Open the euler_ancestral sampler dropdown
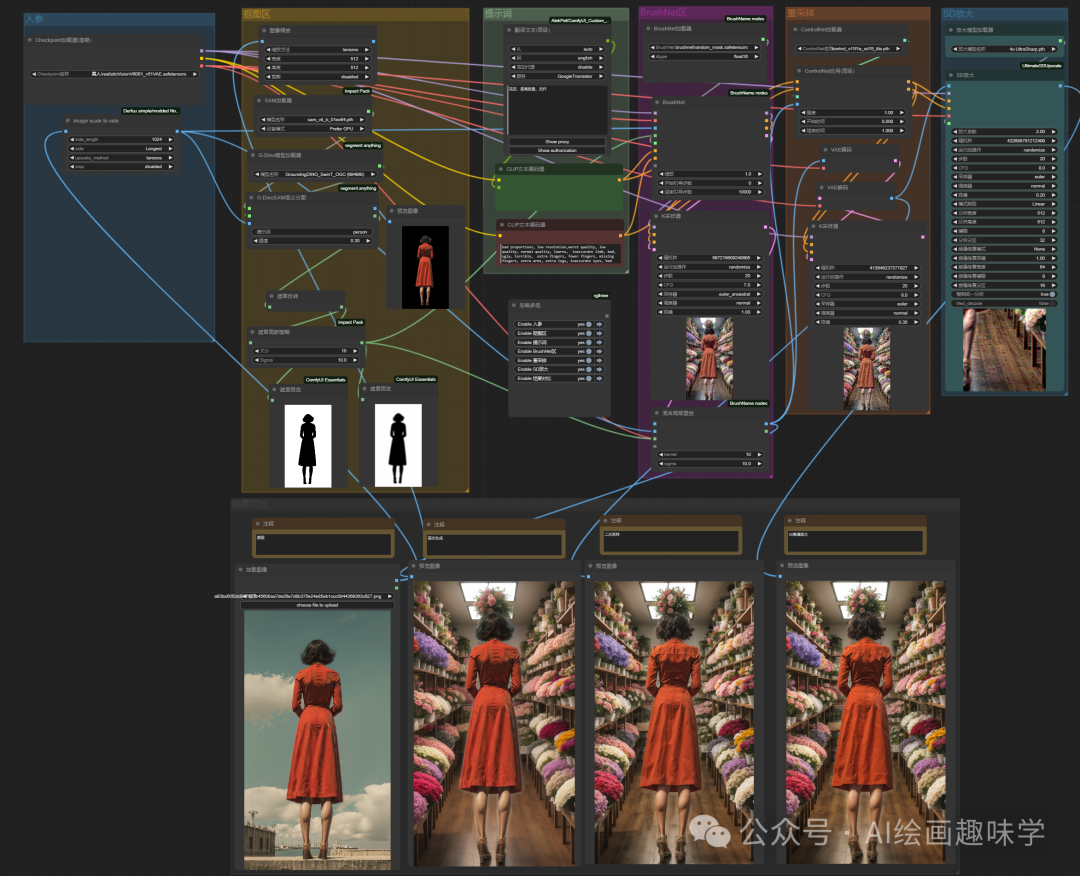The height and width of the screenshot is (876, 1080). point(710,294)
